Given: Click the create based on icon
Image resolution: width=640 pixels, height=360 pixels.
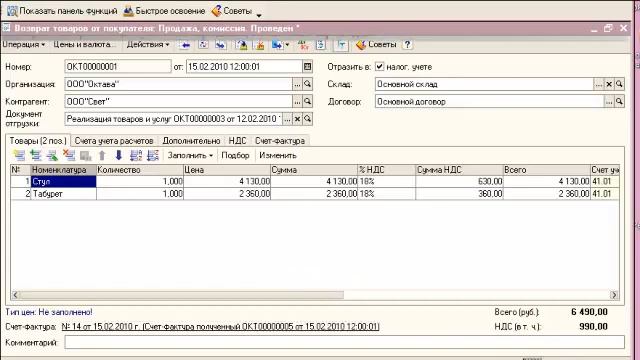Looking at the screenshot, I should (x=277, y=45).
